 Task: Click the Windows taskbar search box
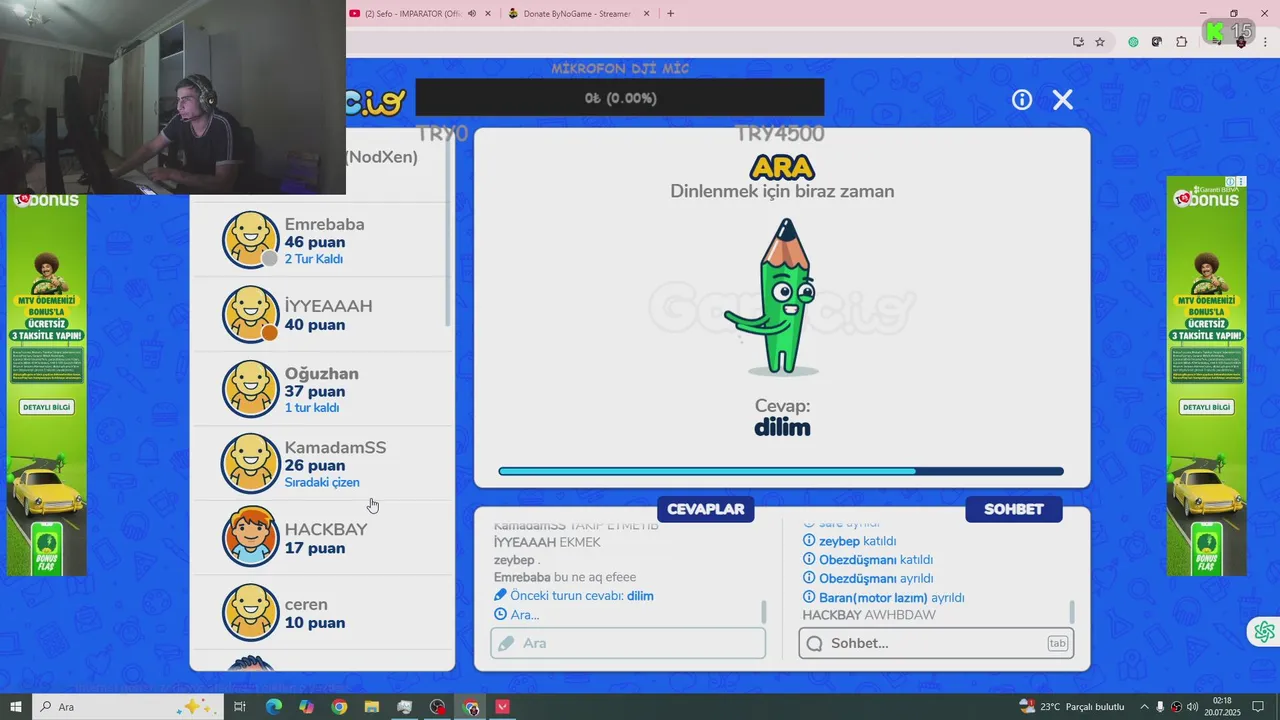(128, 707)
